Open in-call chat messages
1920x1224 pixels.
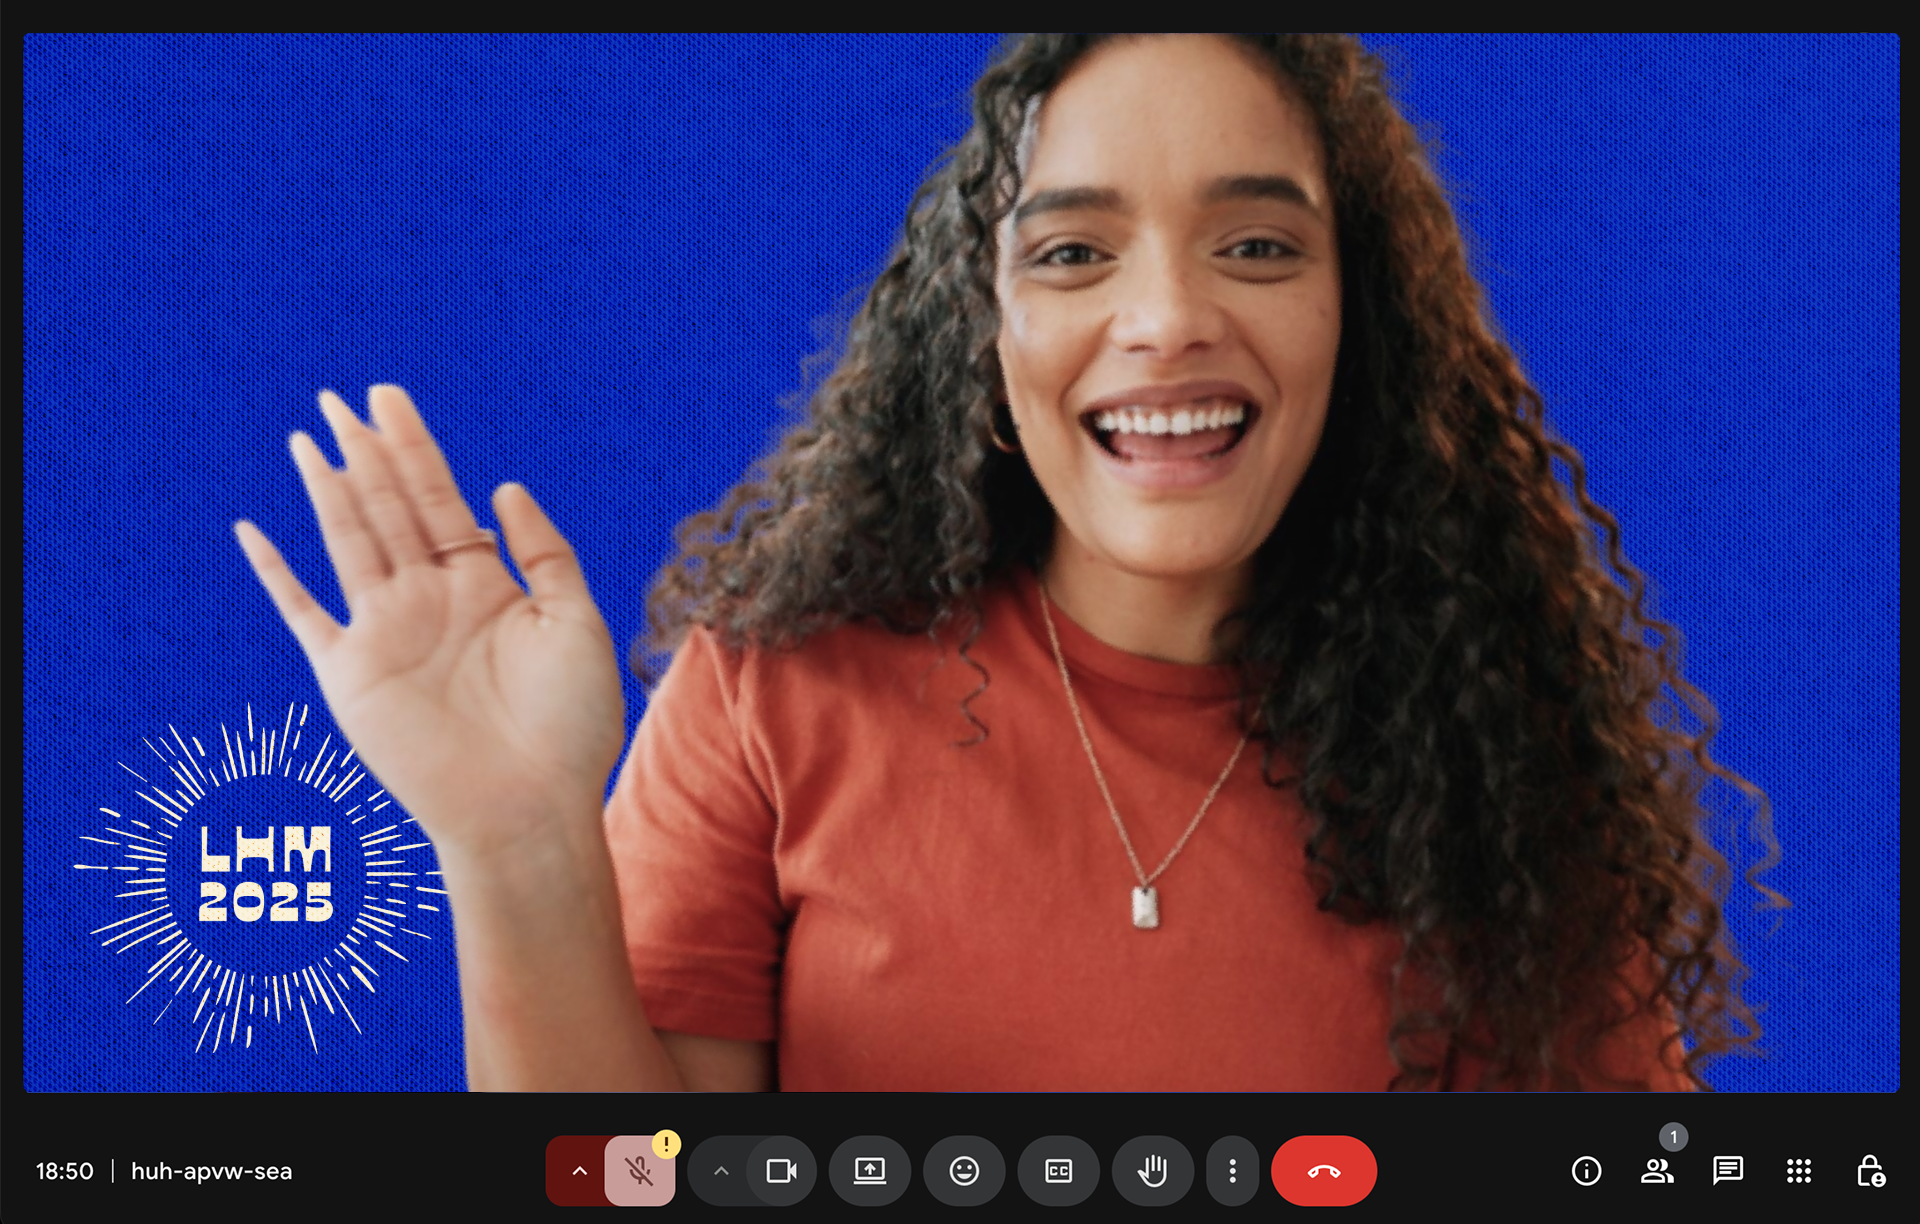pos(1727,1171)
